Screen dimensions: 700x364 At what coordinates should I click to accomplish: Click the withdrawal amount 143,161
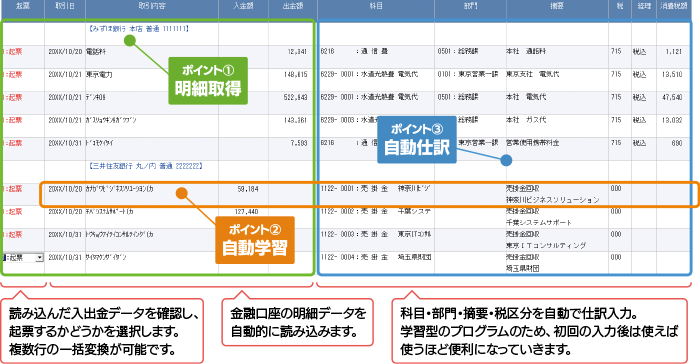point(296,120)
